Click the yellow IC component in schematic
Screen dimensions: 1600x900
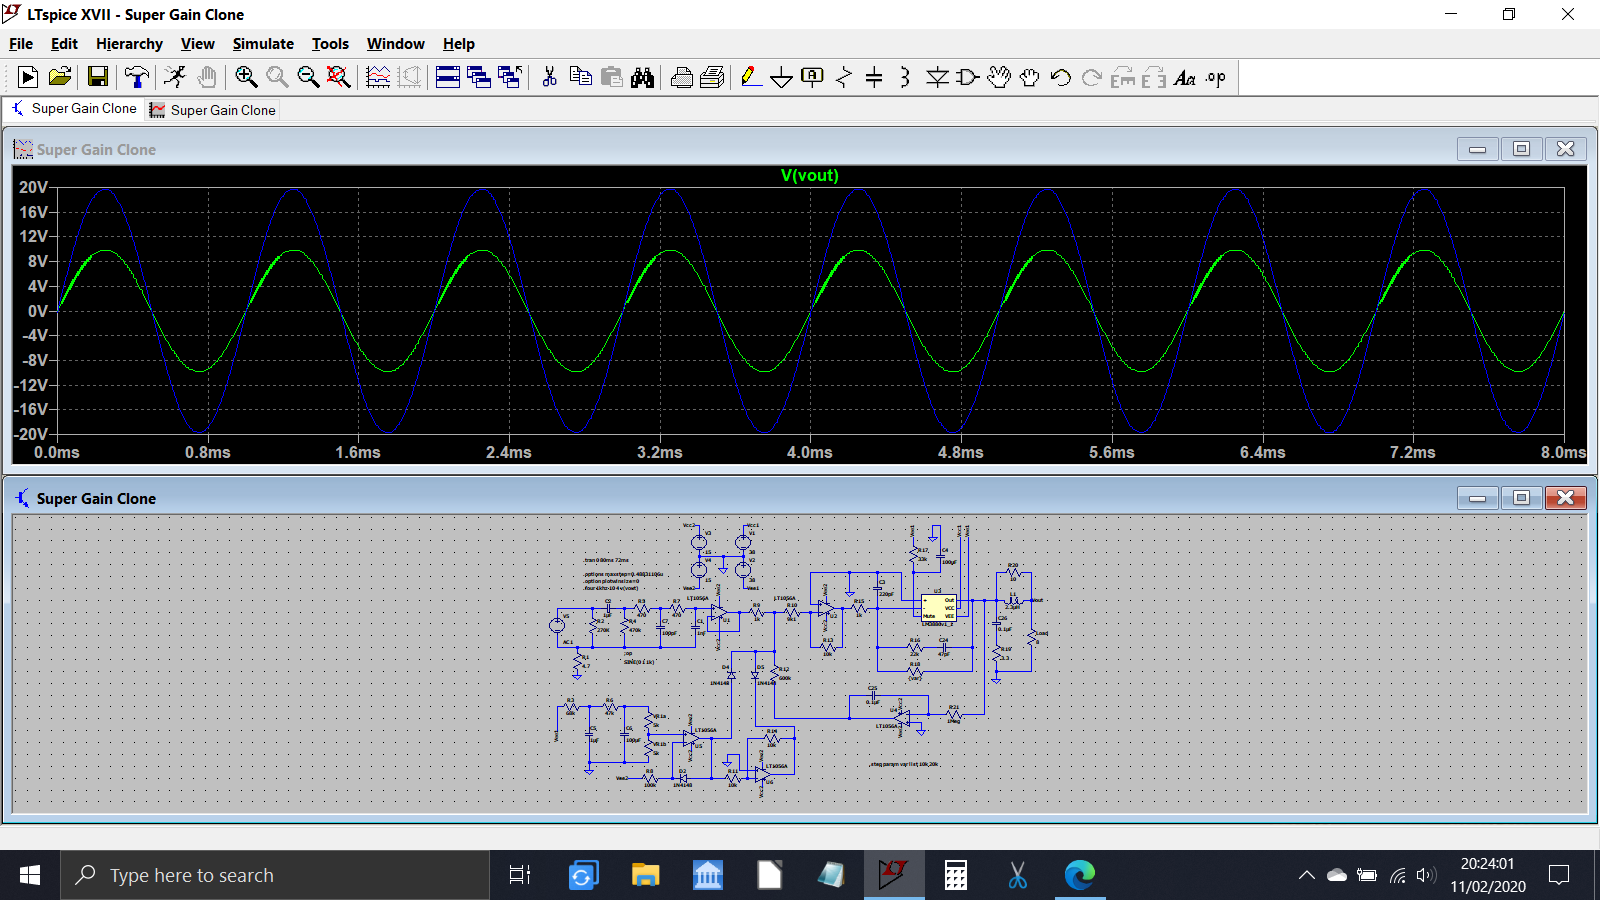click(x=938, y=608)
